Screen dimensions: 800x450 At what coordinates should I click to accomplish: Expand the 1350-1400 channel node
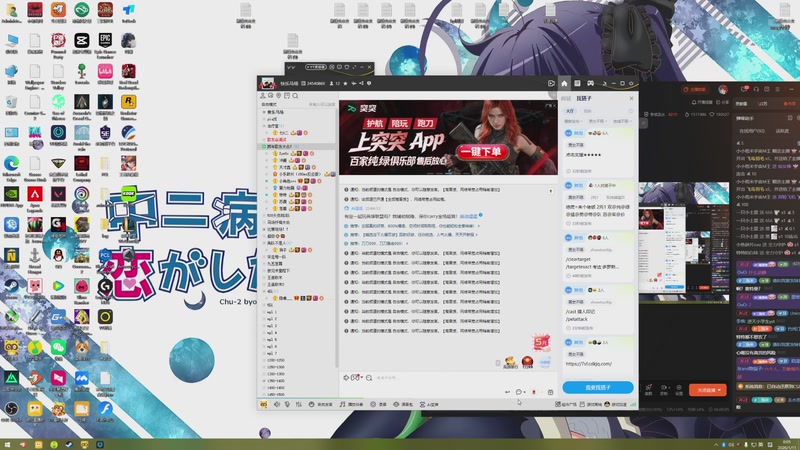pos(264,381)
